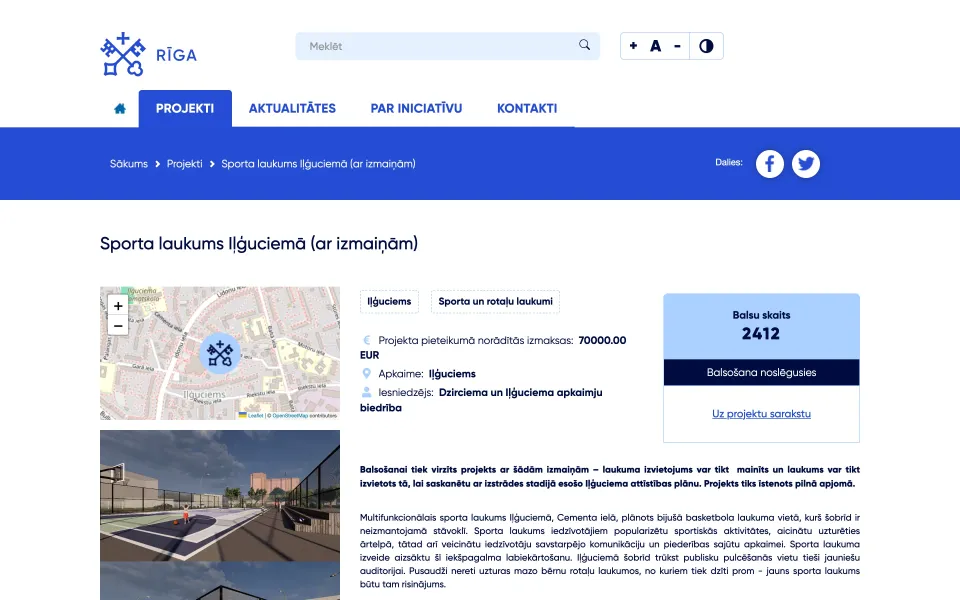Screen dimensions: 960x600
Task: Click the map marker with keys emblem
Action: point(220,353)
